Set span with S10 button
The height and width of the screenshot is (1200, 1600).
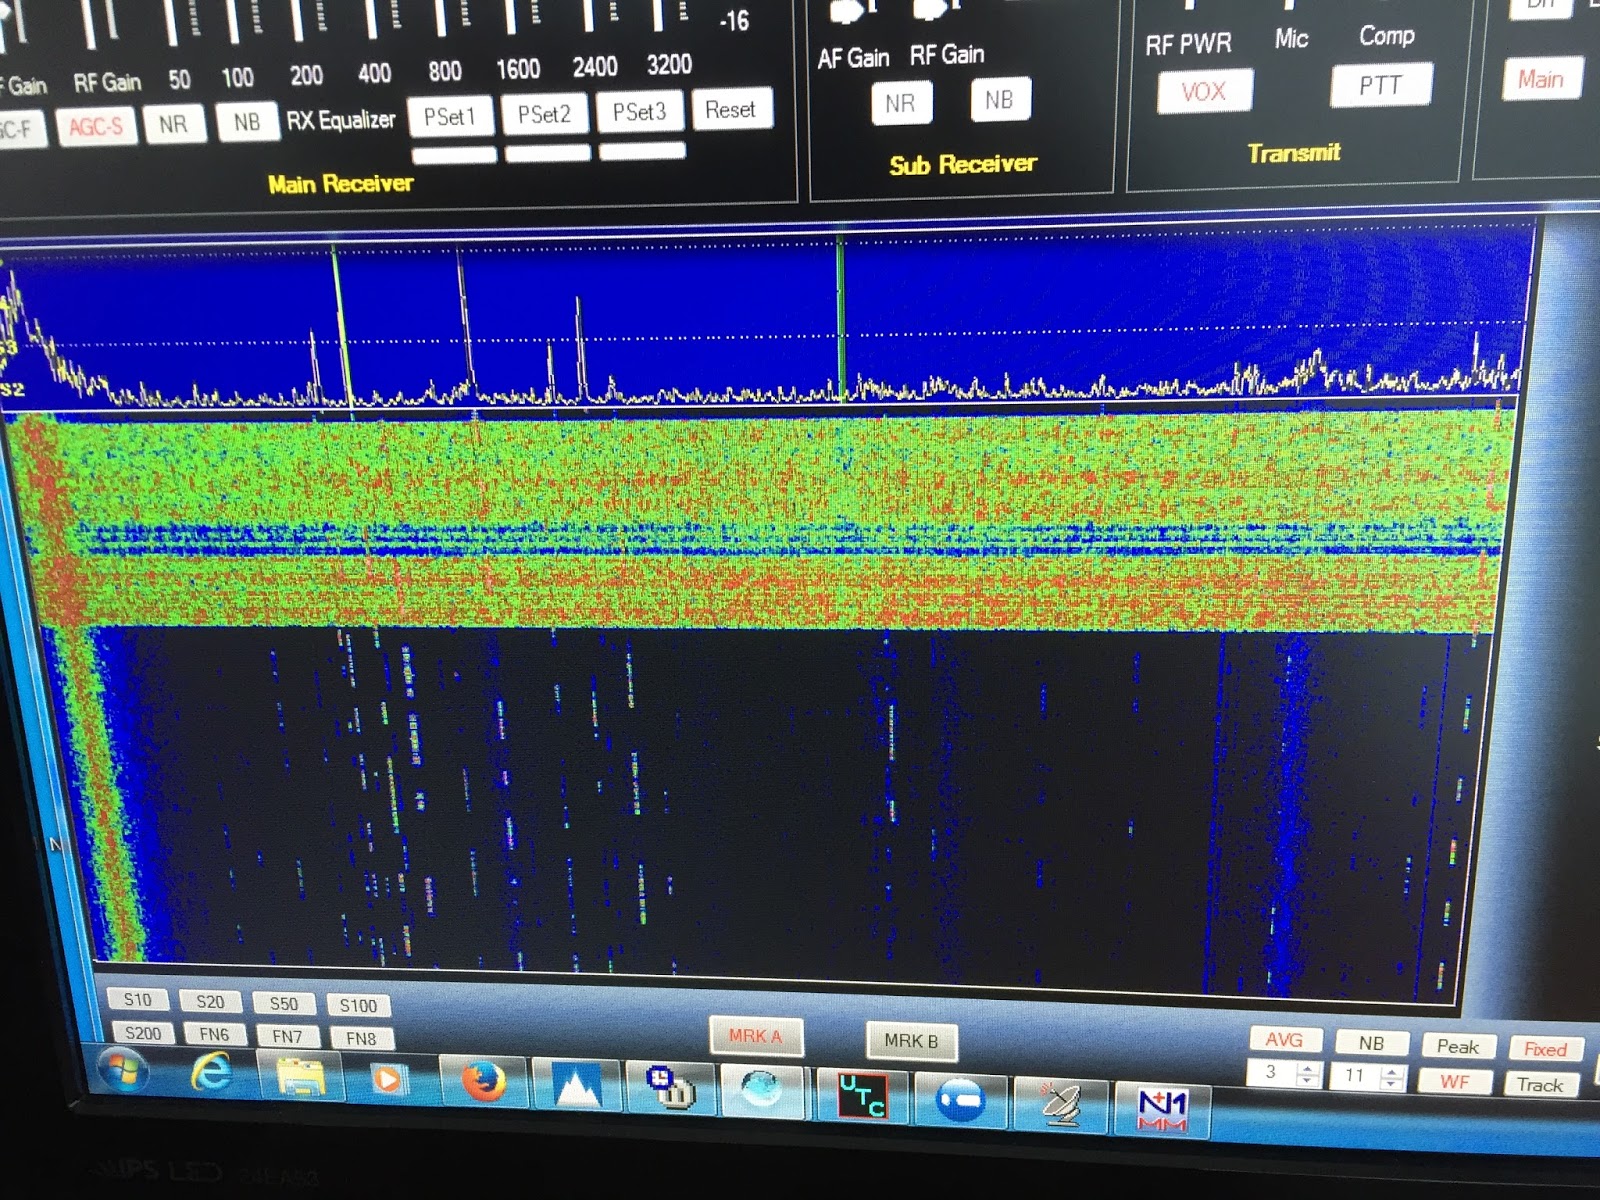pyautogui.click(x=138, y=999)
